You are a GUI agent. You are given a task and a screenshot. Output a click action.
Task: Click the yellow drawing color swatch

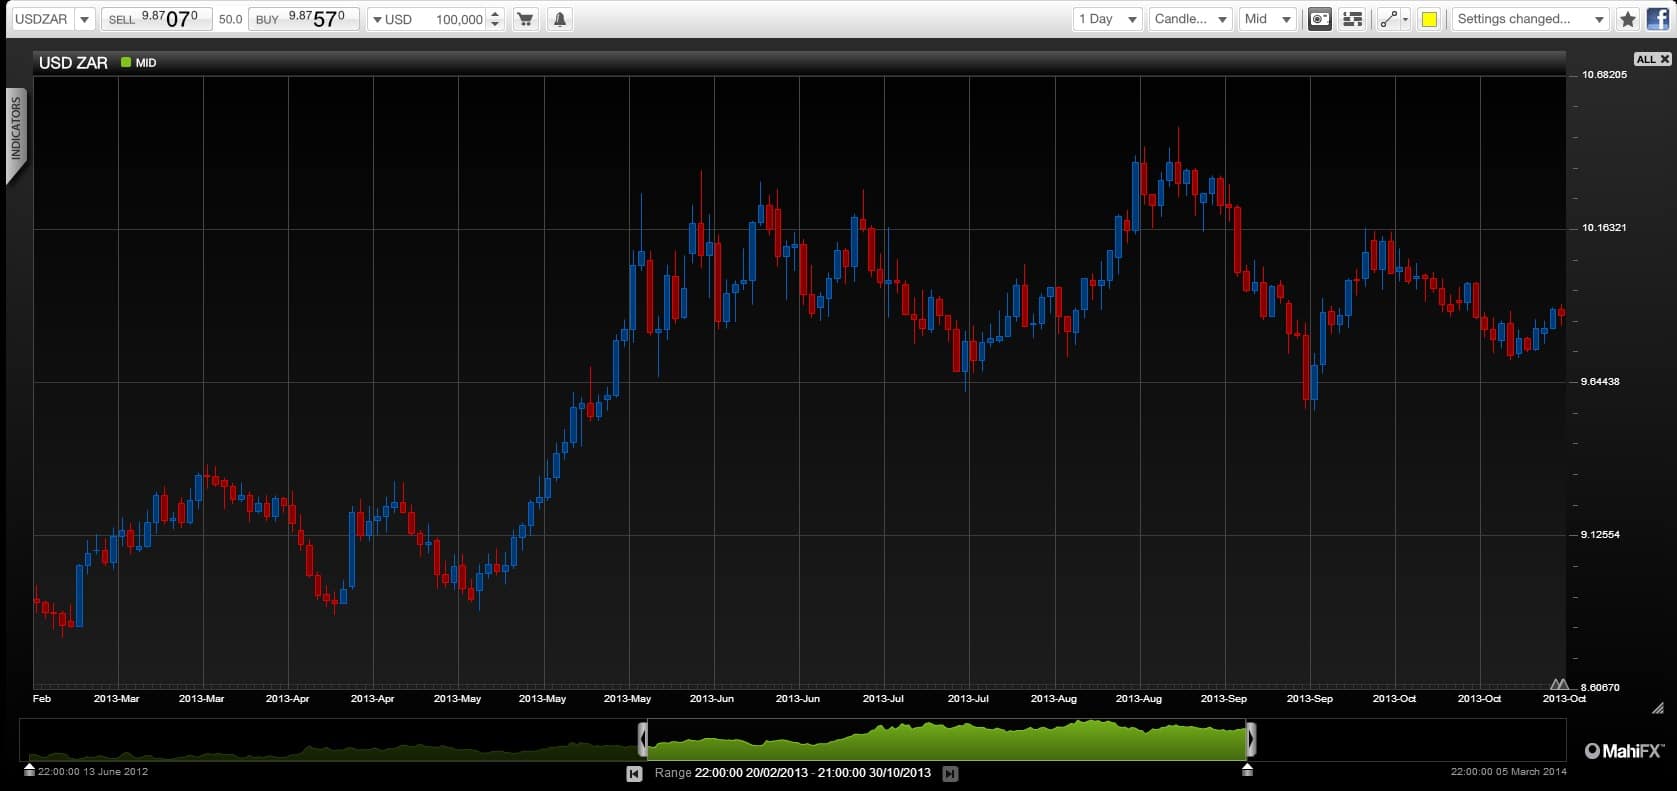[1429, 19]
